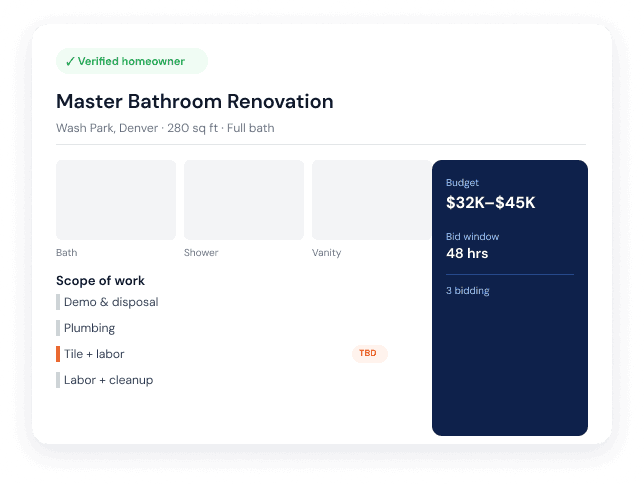Click the gray marker beside Plumbing

[58, 328]
